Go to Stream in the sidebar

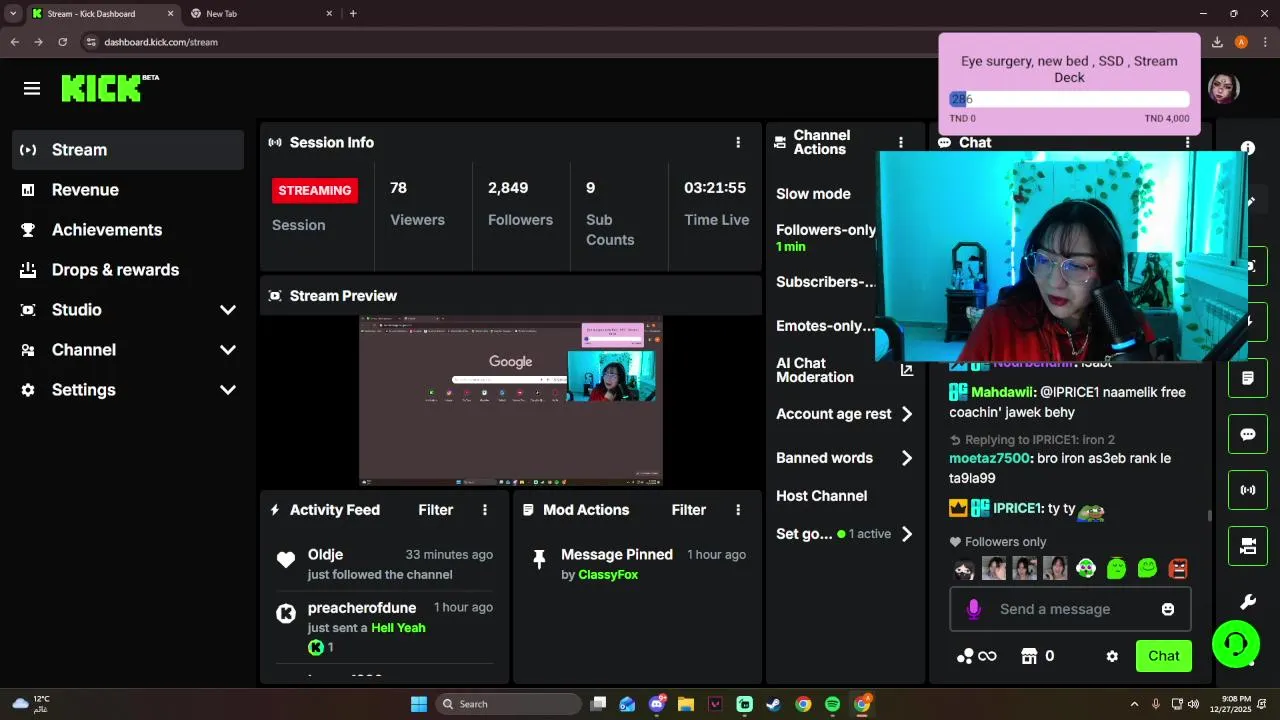[x=128, y=150]
